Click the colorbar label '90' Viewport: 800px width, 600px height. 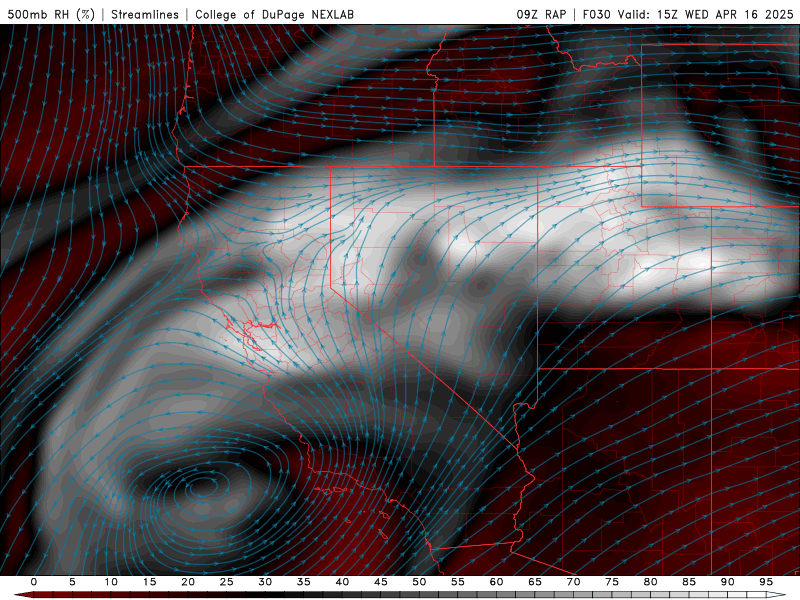tap(728, 582)
